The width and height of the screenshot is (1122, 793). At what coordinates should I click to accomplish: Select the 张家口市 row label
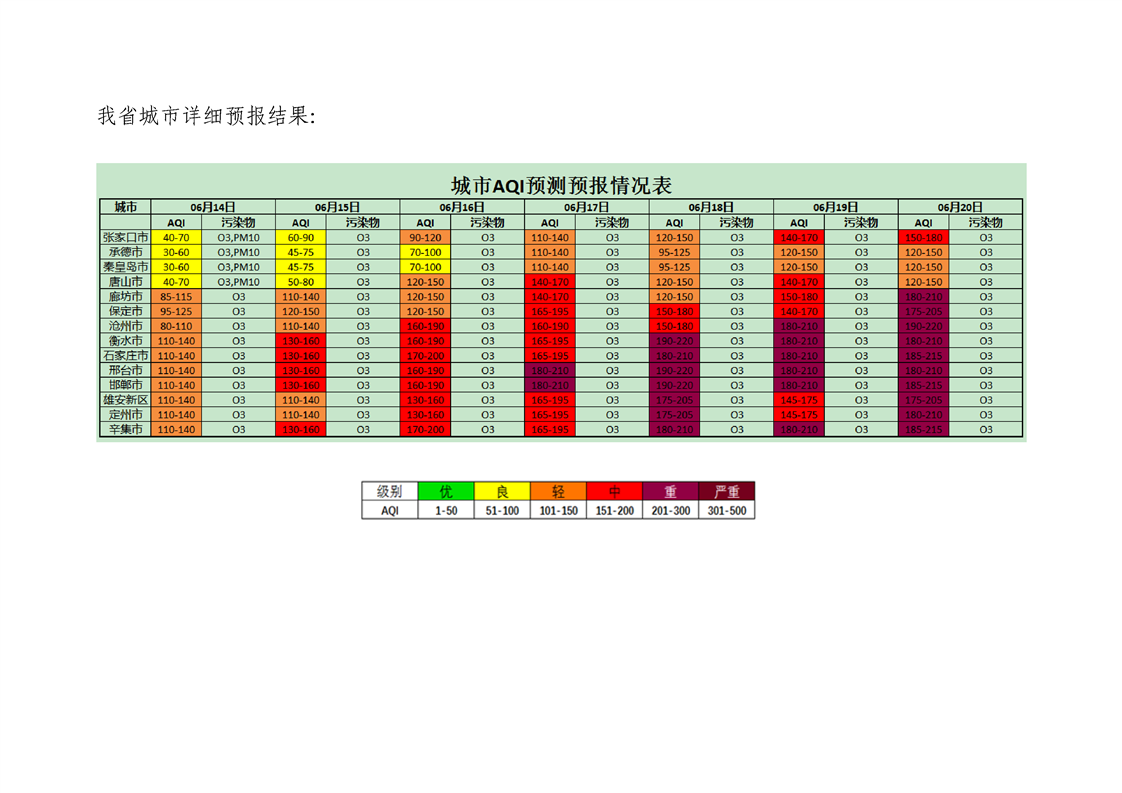(x=125, y=238)
